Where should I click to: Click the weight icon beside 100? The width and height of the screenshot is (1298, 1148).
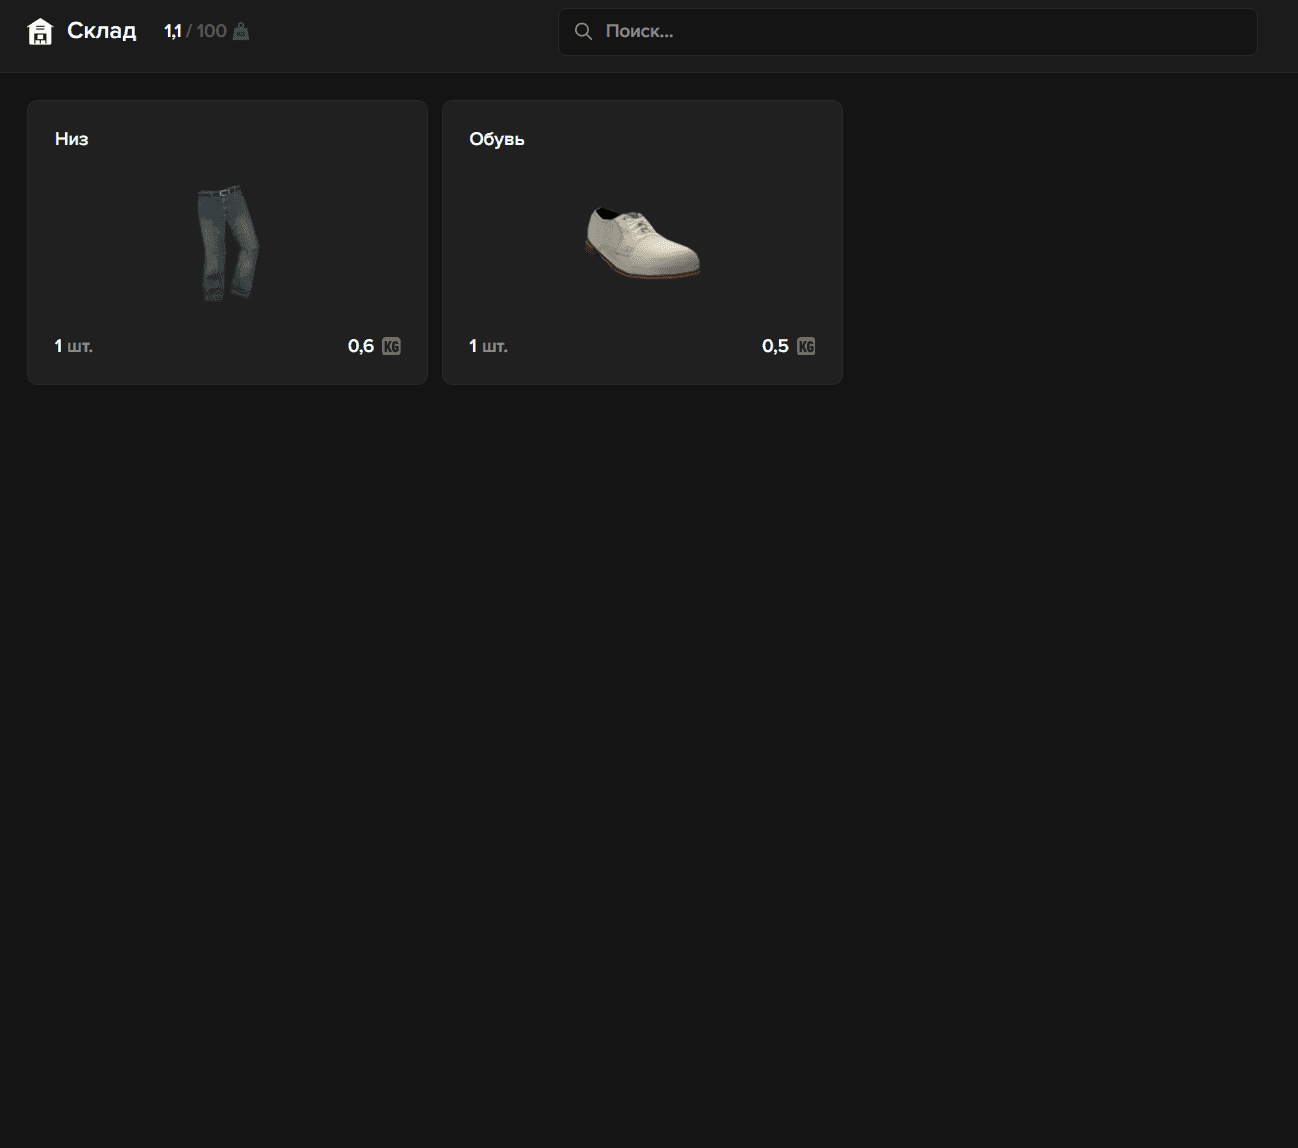(241, 32)
